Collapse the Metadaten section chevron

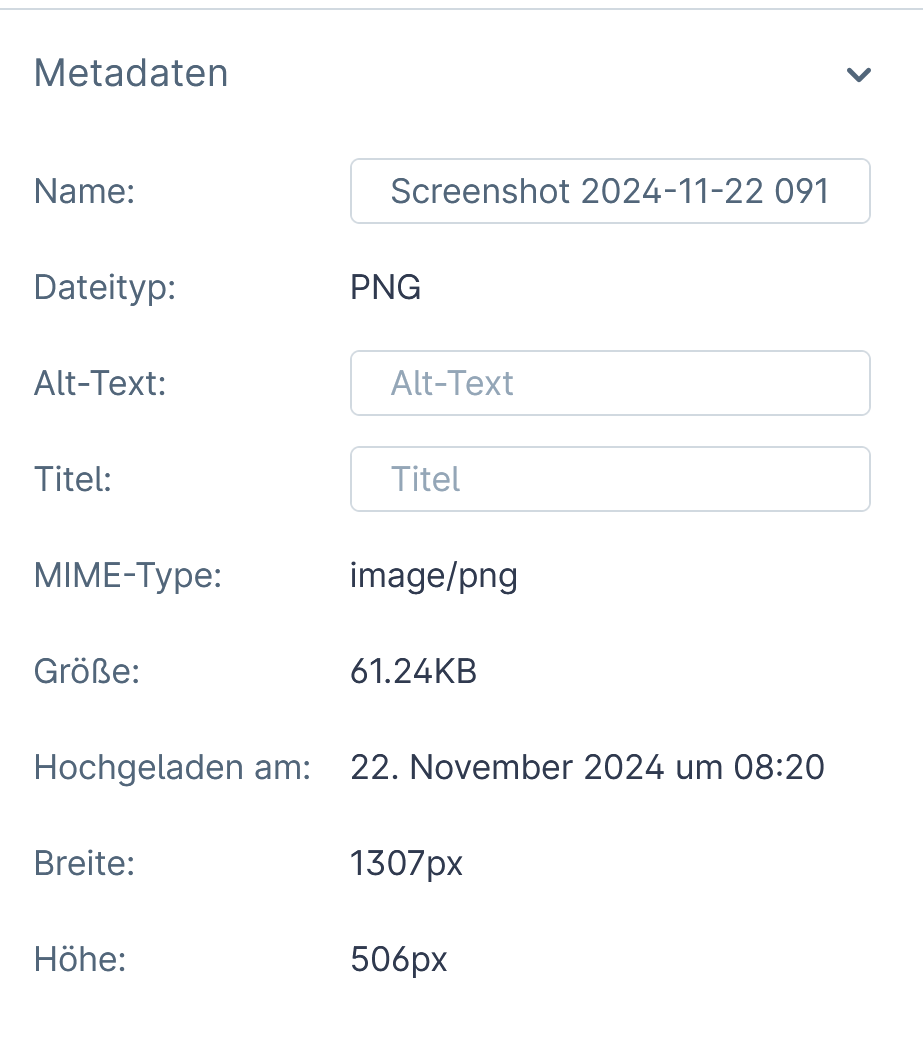click(859, 75)
